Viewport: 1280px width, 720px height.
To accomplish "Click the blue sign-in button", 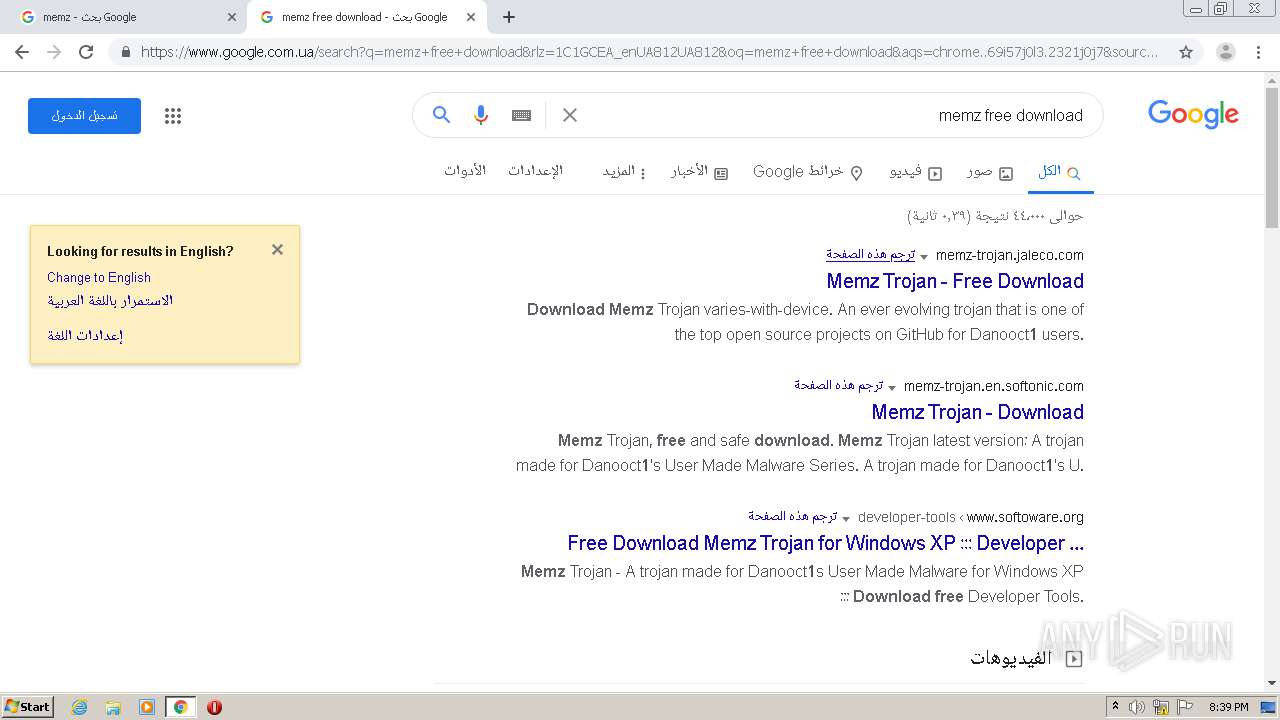I will tap(84, 116).
